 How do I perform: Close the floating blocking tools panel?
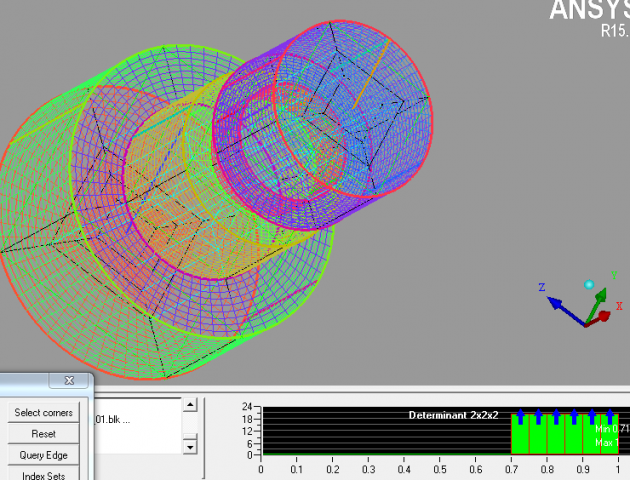tap(69, 381)
